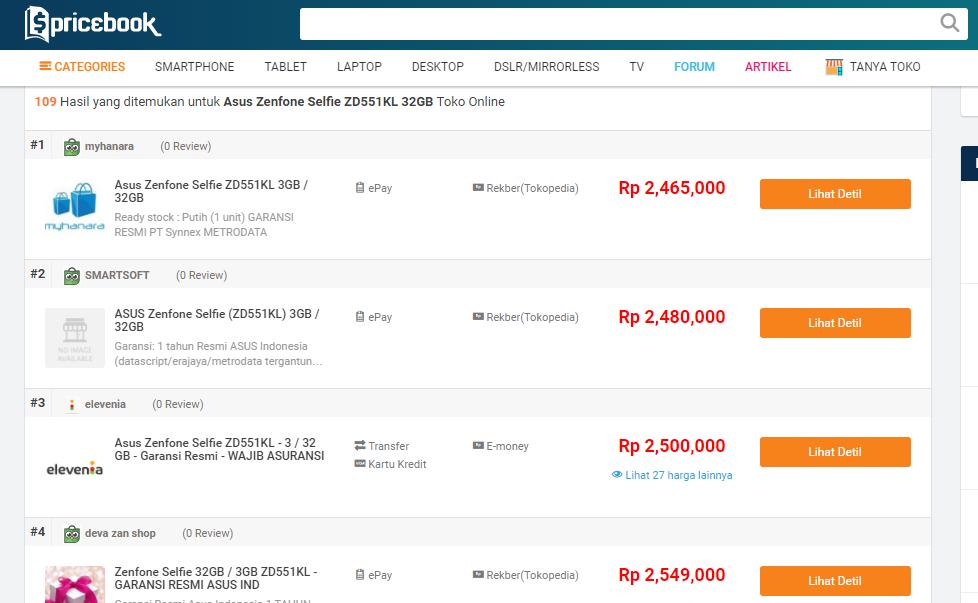Image resolution: width=978 pixels, height=603 pixels.
Task: Focus the top search input field
Action: pos(617,24)
